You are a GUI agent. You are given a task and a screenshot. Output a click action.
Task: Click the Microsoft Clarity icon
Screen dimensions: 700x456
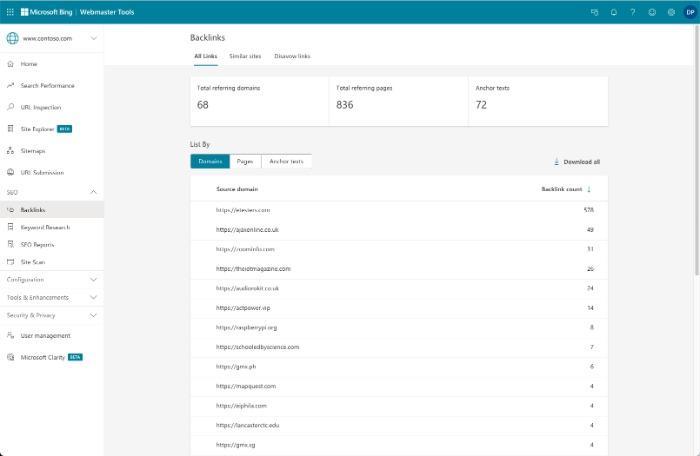[x=11, y=357]
